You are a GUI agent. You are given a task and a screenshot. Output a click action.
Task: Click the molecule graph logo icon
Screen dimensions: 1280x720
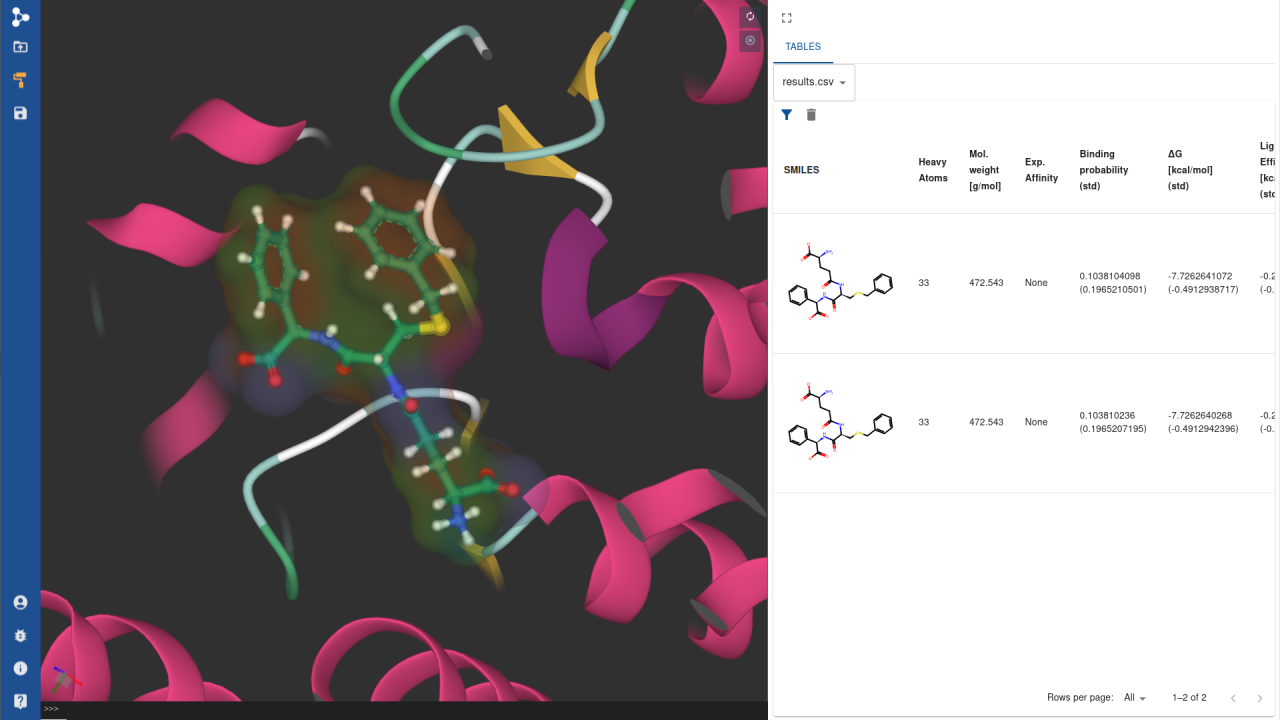20,16
